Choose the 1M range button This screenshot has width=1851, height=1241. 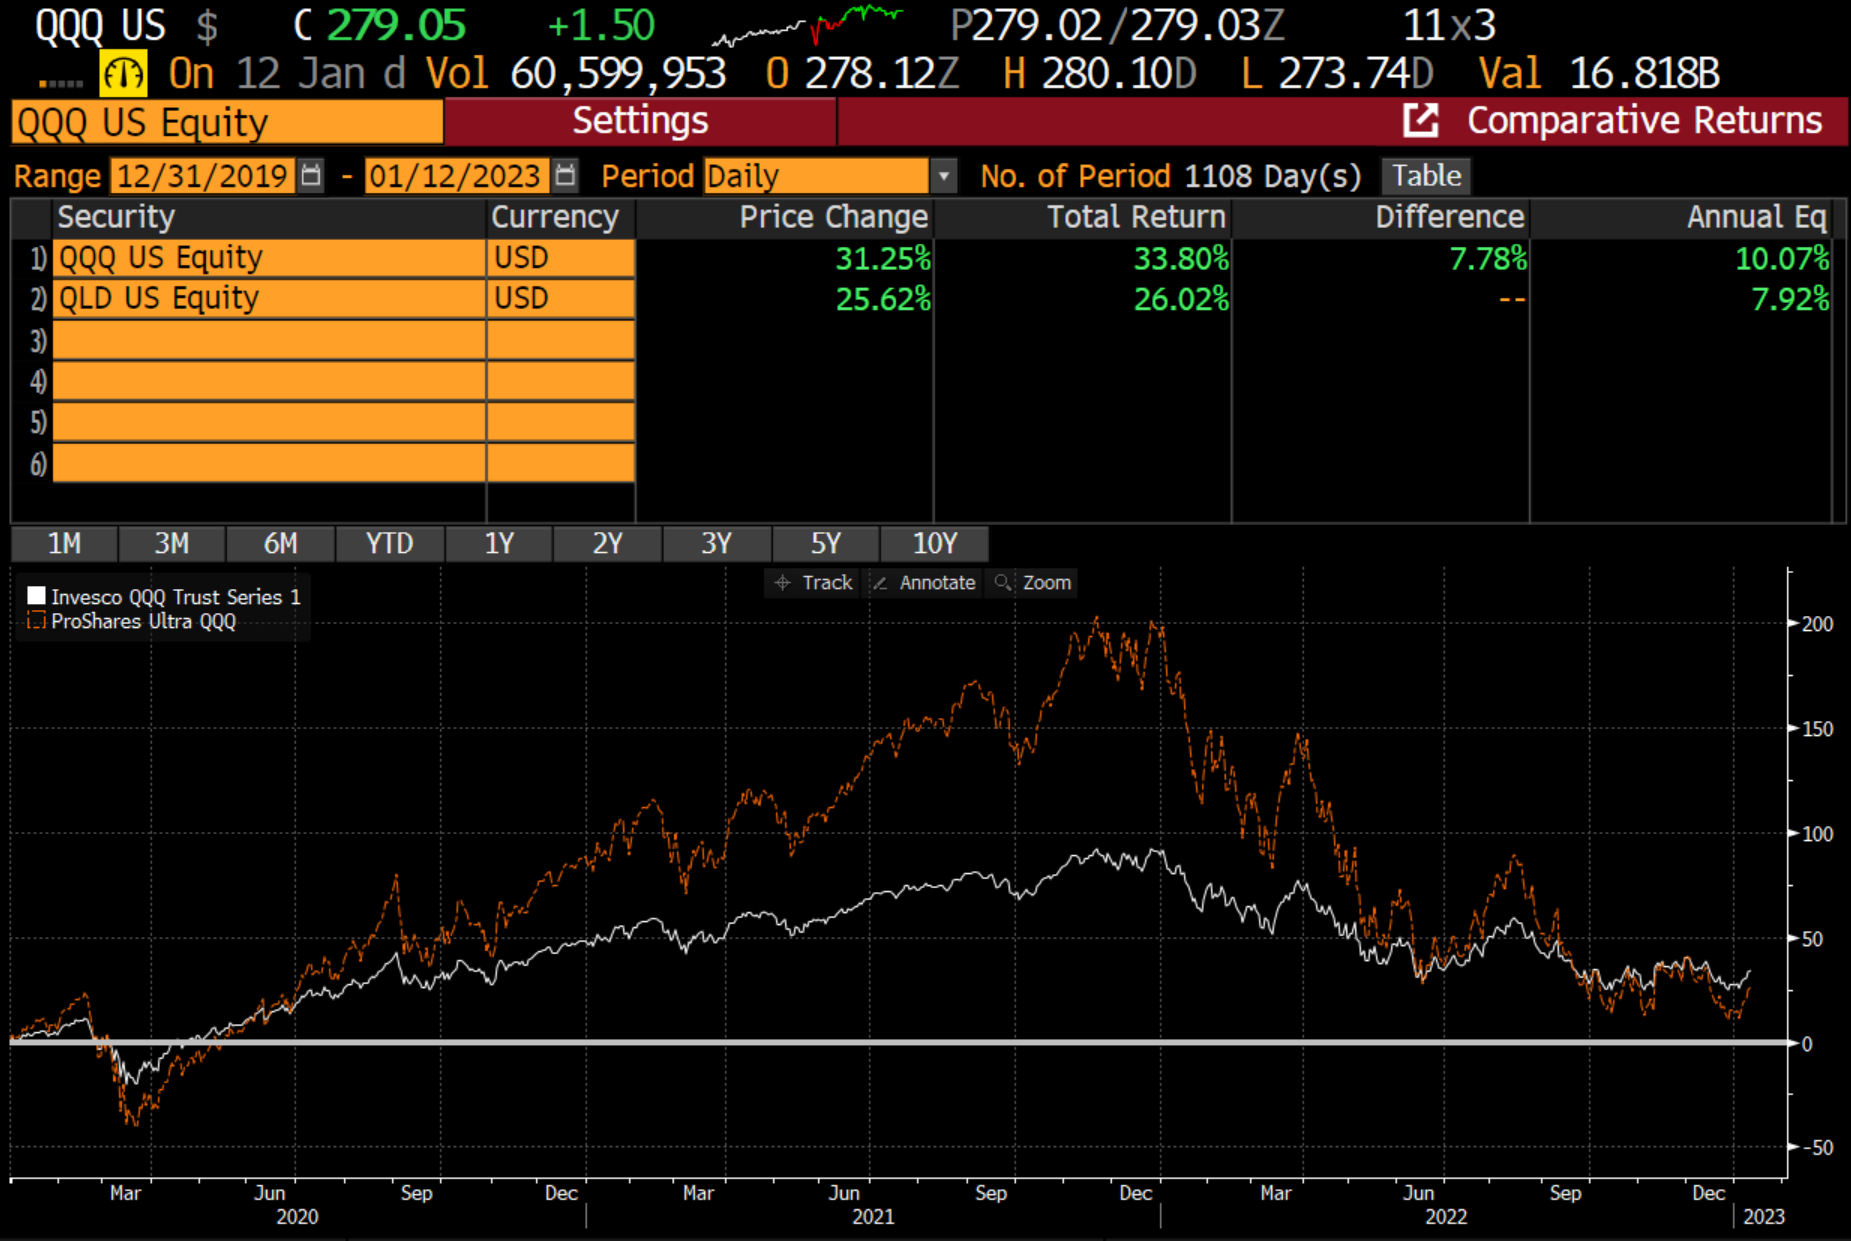pos(64,544)
